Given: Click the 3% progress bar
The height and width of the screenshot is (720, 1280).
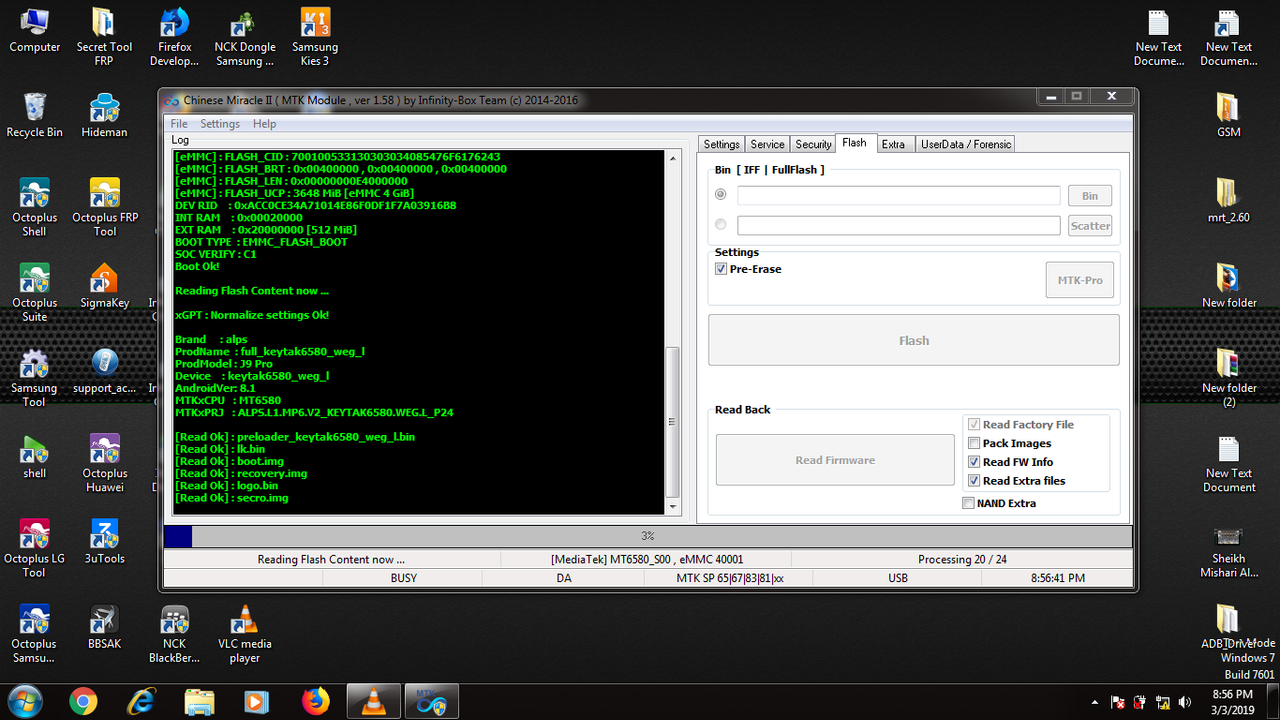Looking at the screenshot, I should (648, 537).
